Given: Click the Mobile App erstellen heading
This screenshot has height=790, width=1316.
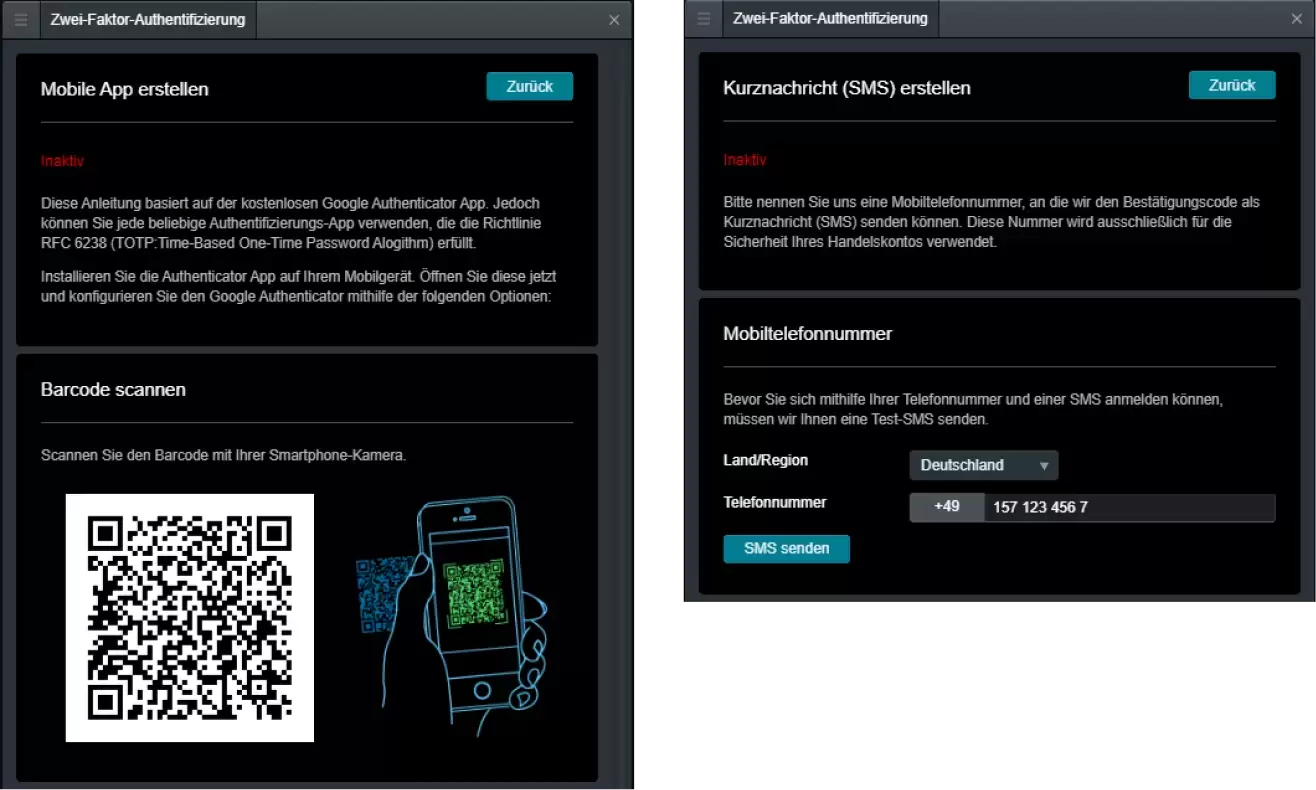Looking at the screenshot, I should pos(124,89).
